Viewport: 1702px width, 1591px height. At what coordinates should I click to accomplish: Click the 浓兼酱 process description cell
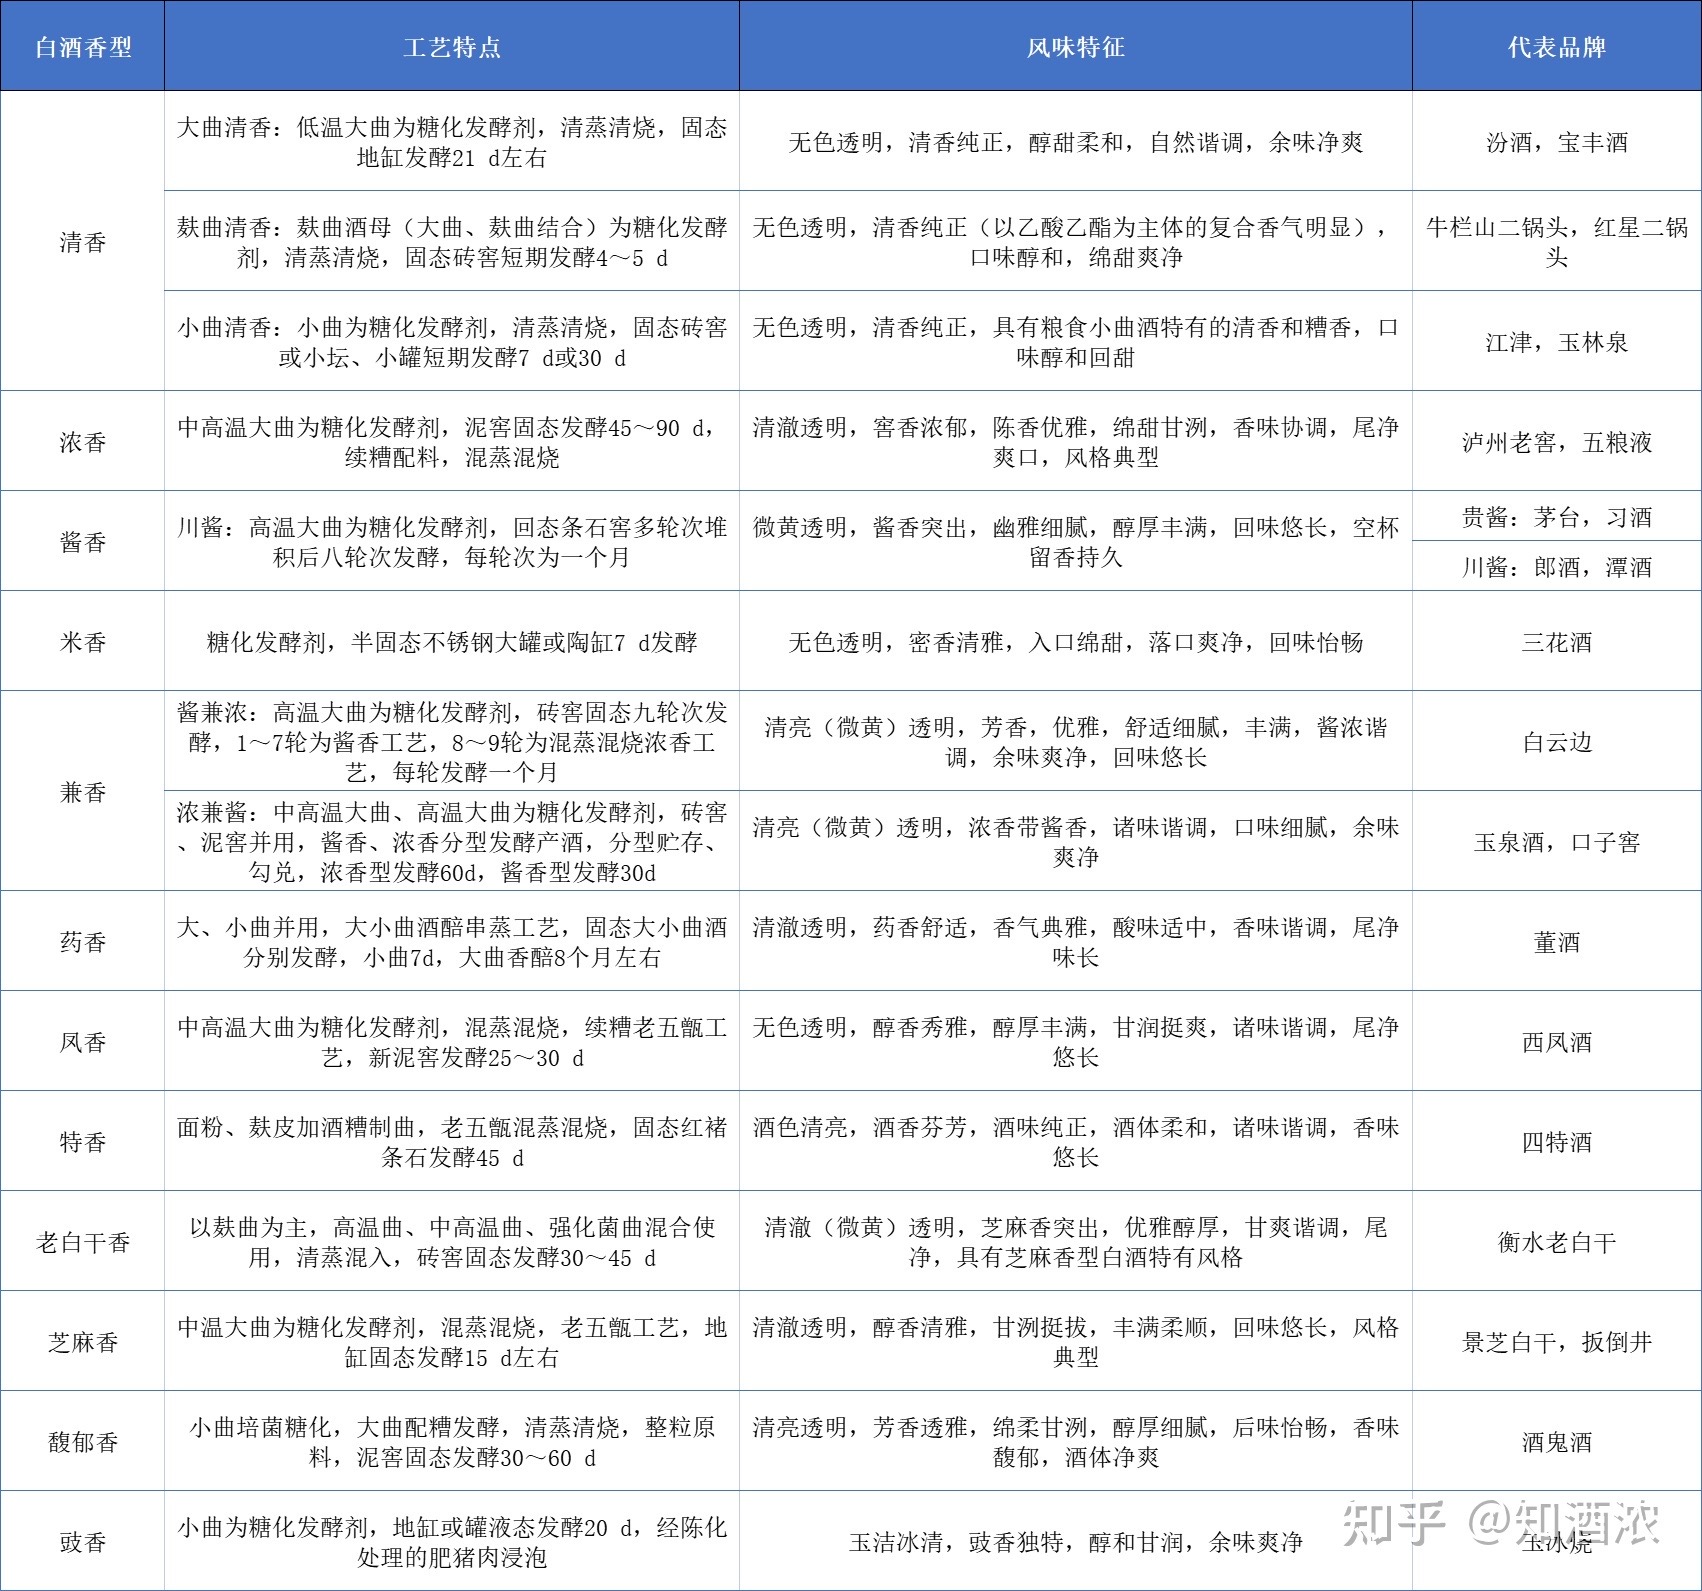(452, 841)
